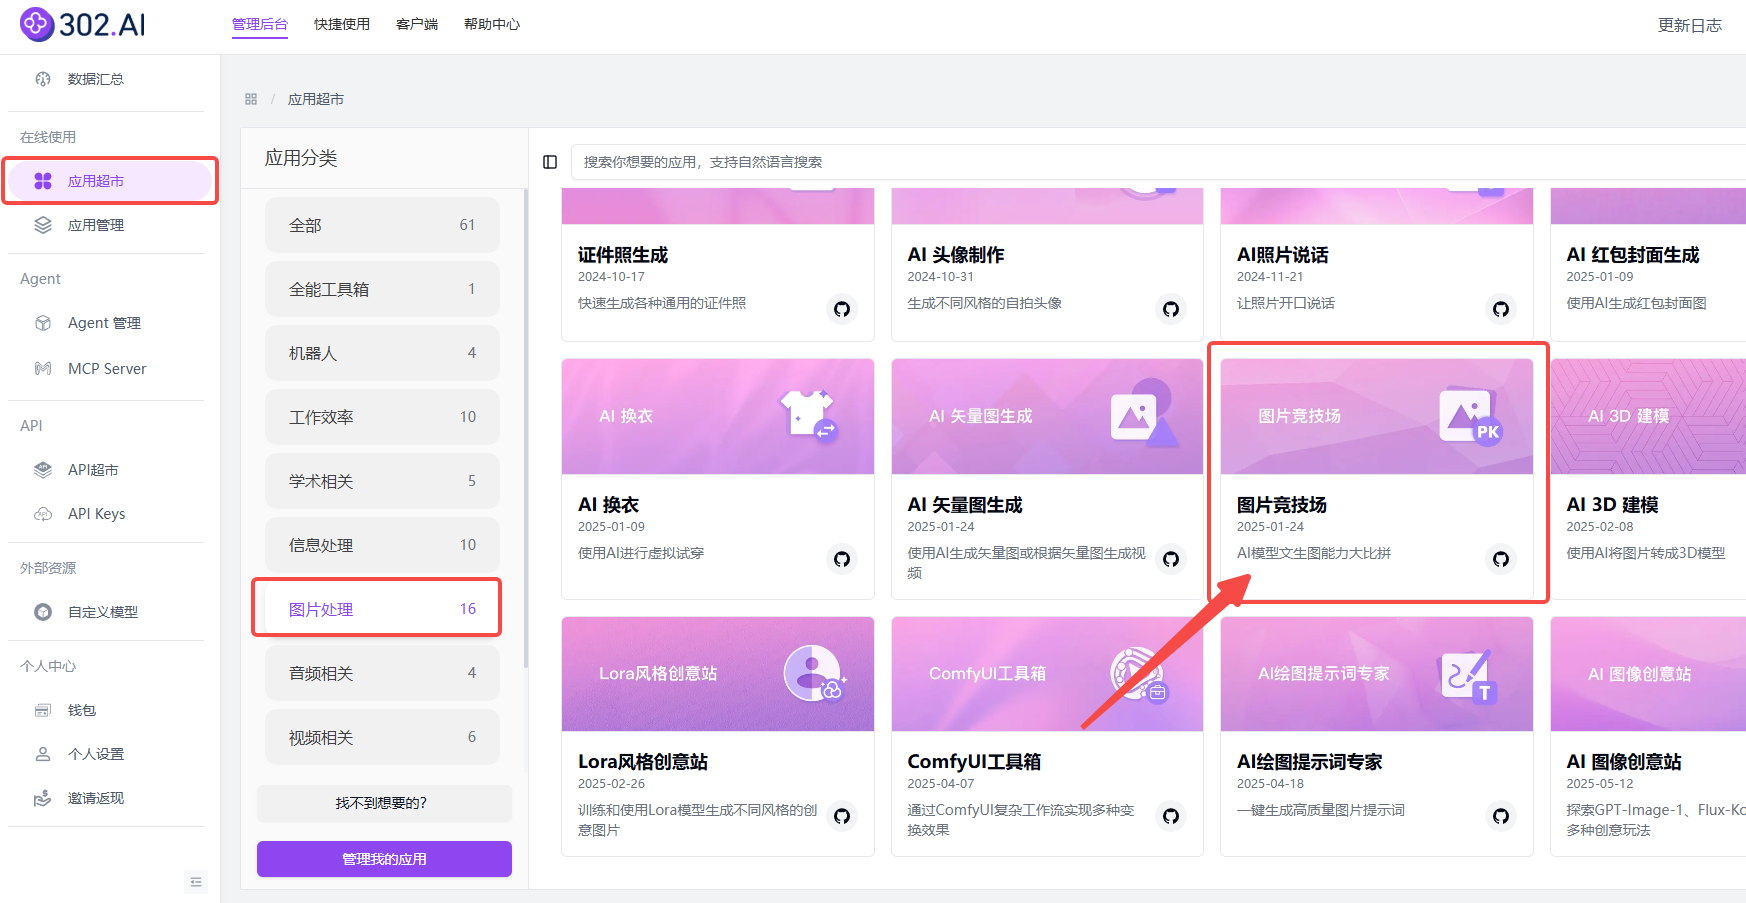Image resolution: width=1746 pixels, height=903 pixels.
Task: Select the 视频相关 category
Action: [x=382, y=737]
